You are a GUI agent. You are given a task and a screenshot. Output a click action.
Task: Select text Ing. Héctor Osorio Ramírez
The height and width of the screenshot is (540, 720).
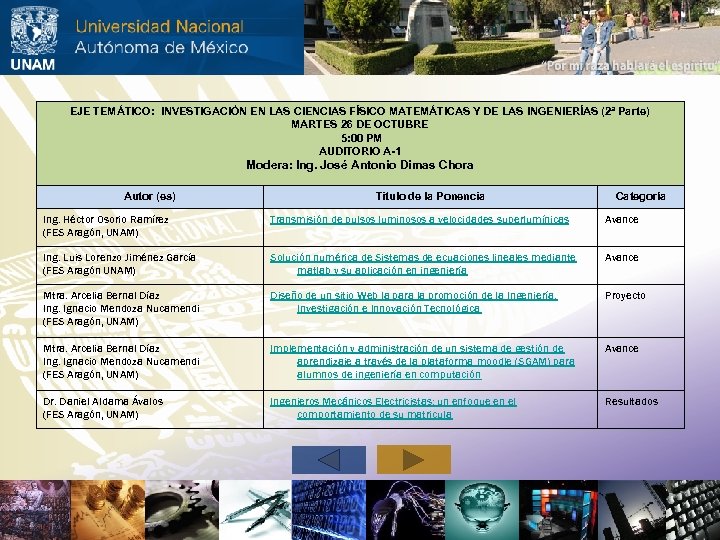tap(106, 219)
